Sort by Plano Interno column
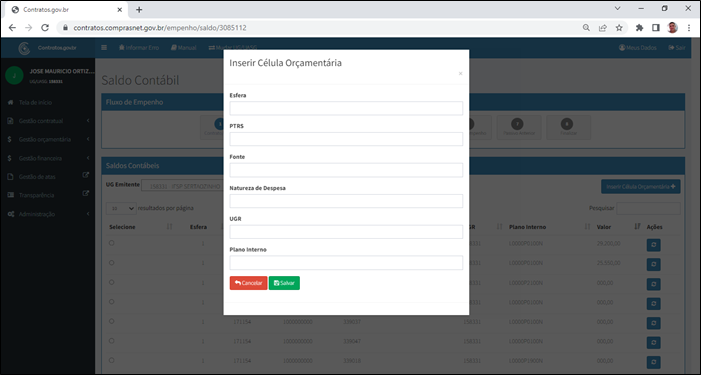This screenshot has width=701, height=375. point(549,227)
